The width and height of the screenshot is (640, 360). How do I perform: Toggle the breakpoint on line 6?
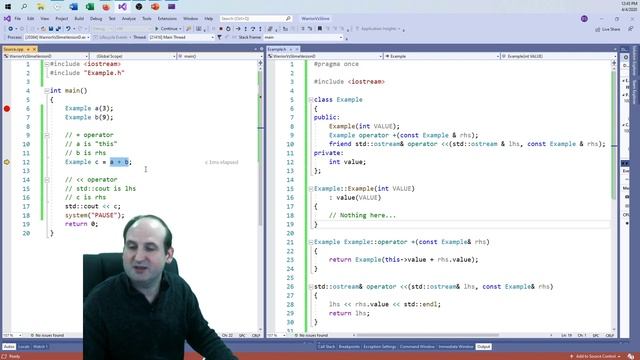pos(7,109)
